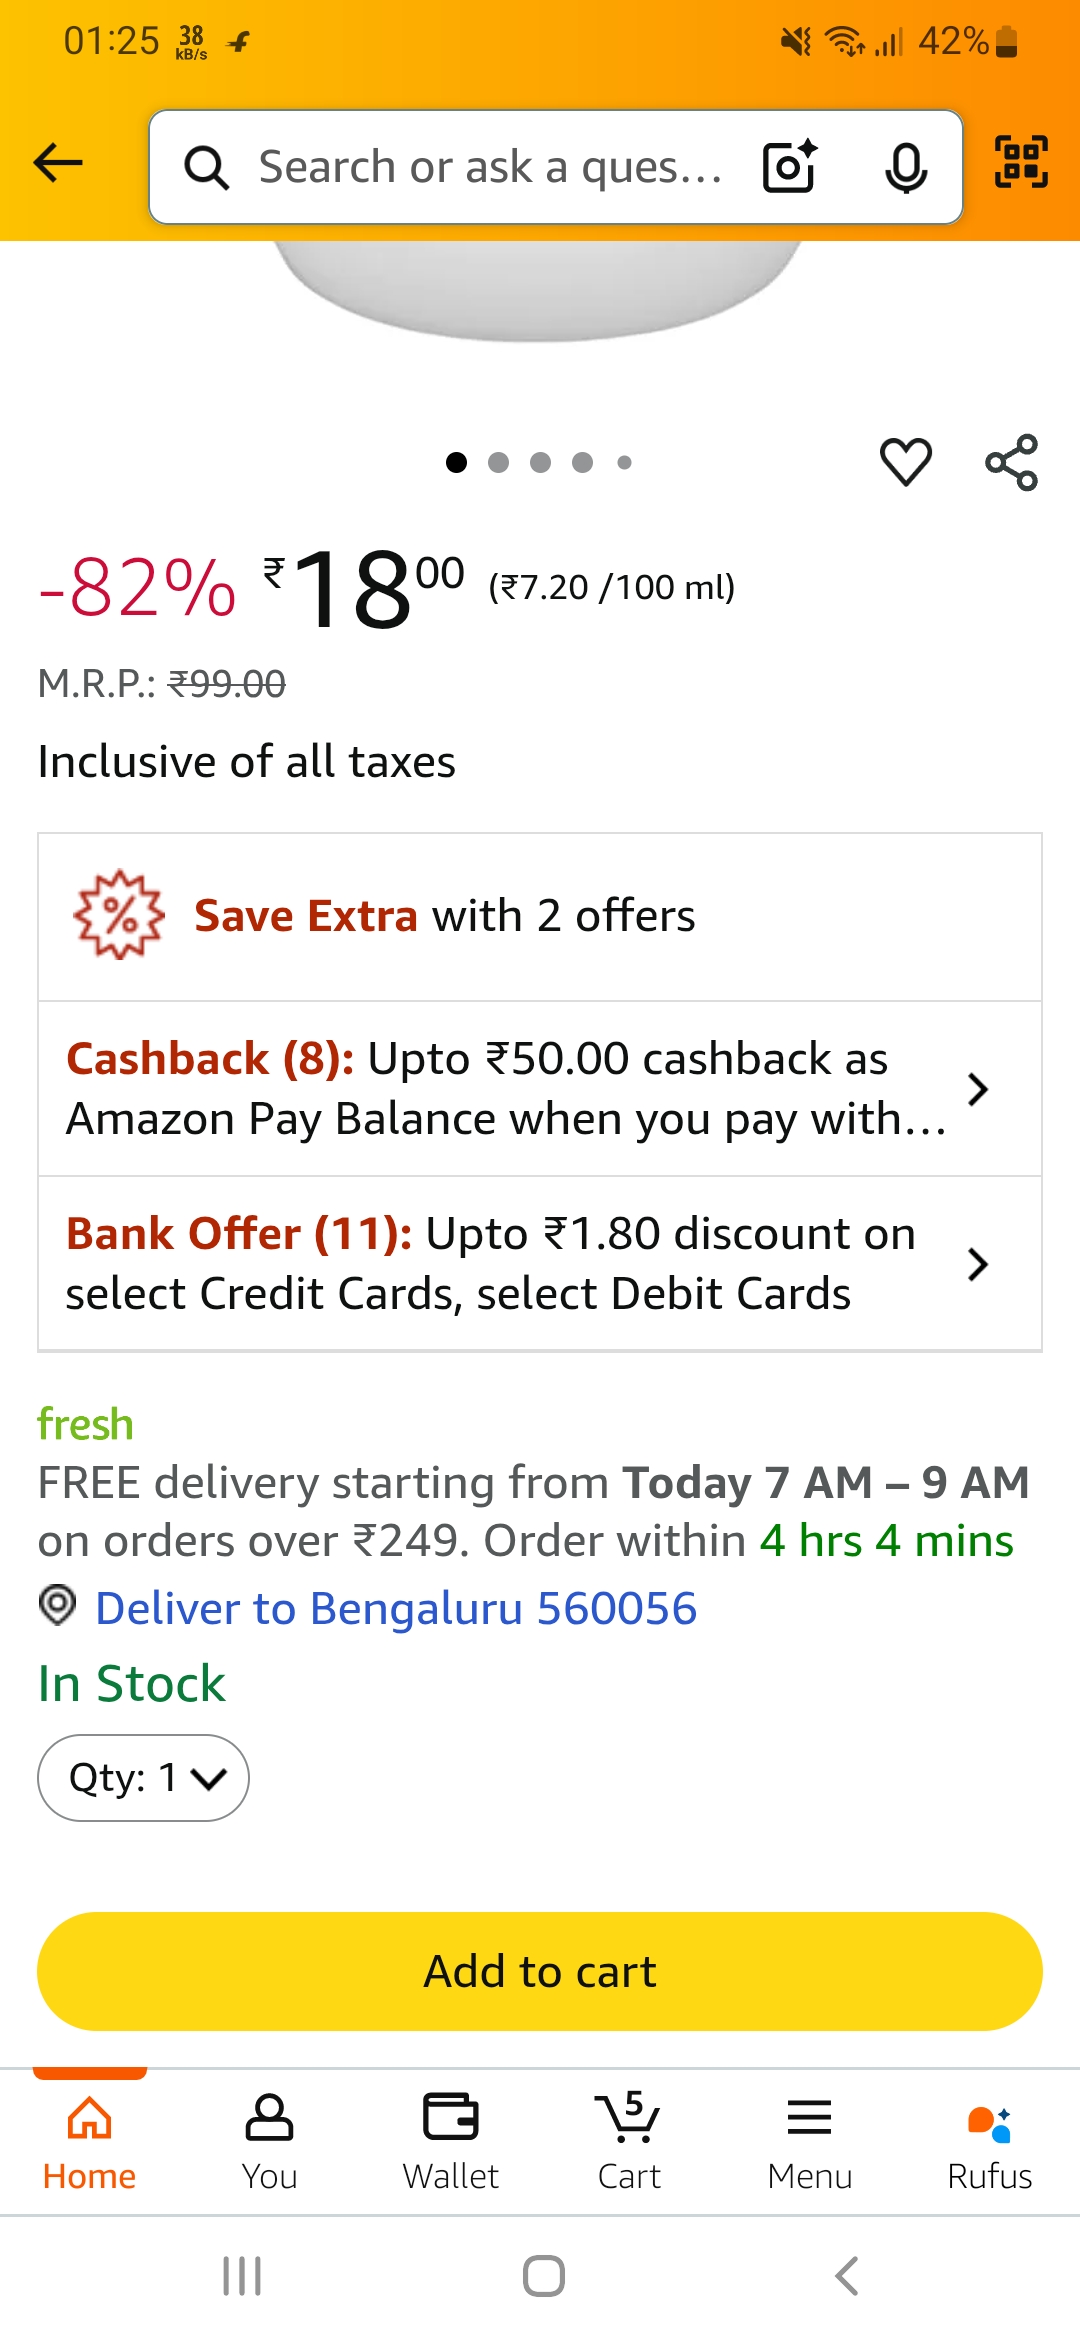The width and height of the screenshot is (1080, 2340).
Task: Switch to the You tab
Action: click(269, 2140)
